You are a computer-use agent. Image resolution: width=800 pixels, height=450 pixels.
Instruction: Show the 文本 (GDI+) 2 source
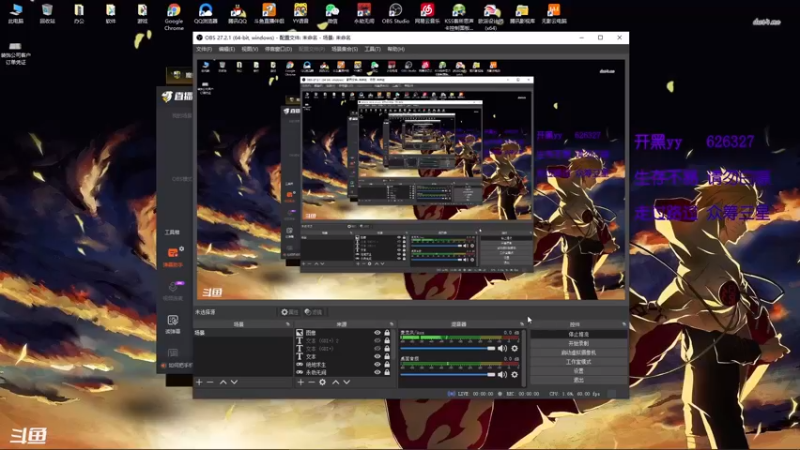[x=378, y=341]
